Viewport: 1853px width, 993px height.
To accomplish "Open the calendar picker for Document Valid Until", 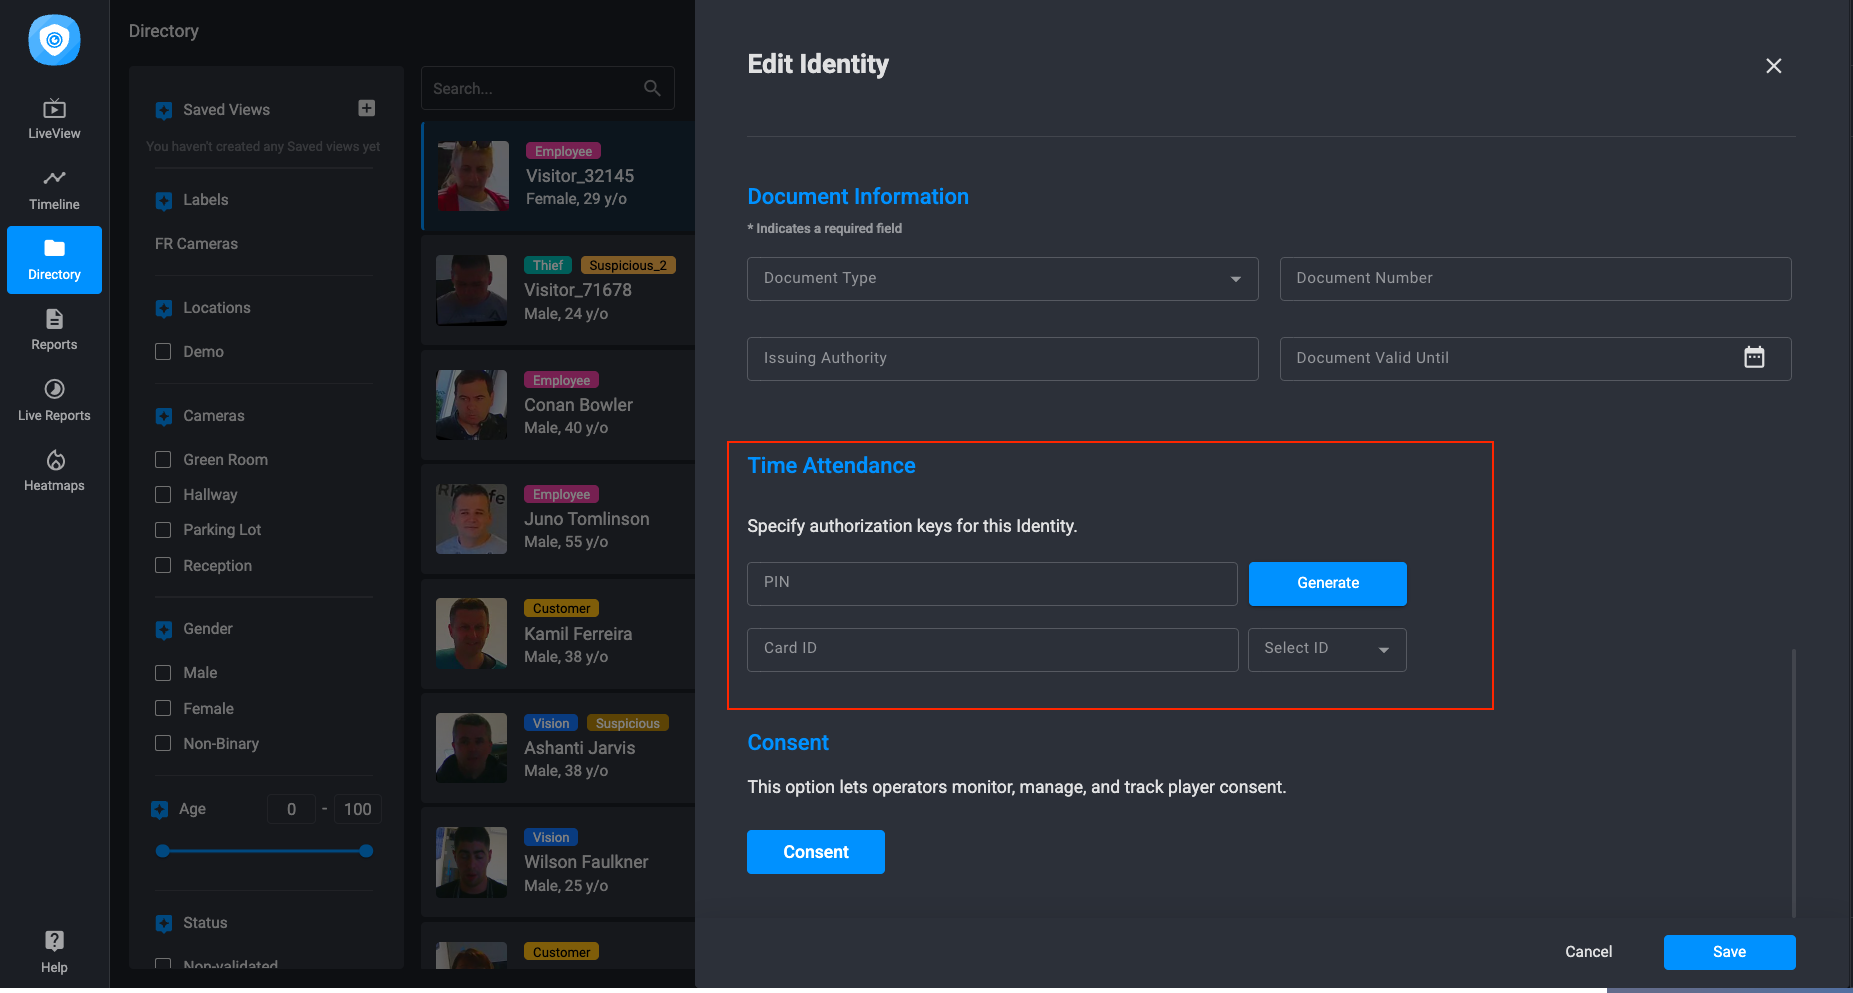I will tap(1754, 357).
